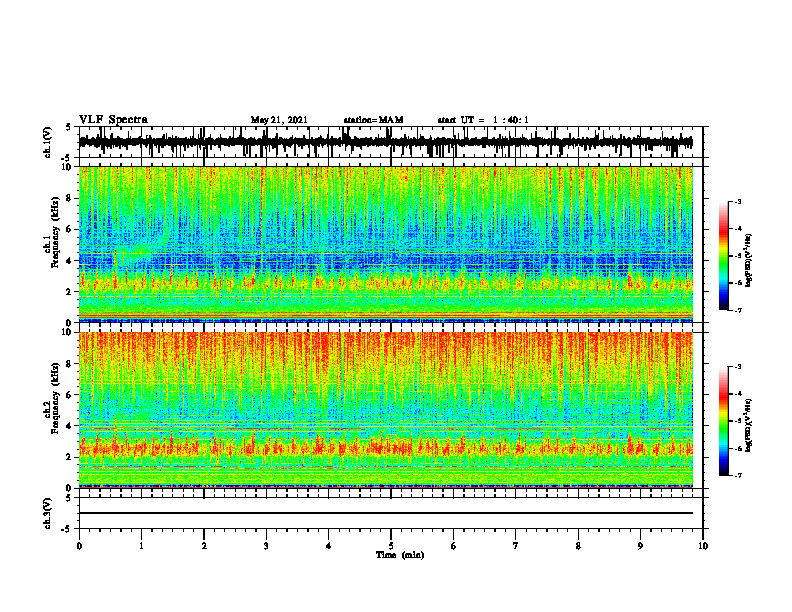792x612 pixels.
Task: Click the ch.1 color bar log(PSD) label
Action: pyautogui.click(x=749, y=261)
